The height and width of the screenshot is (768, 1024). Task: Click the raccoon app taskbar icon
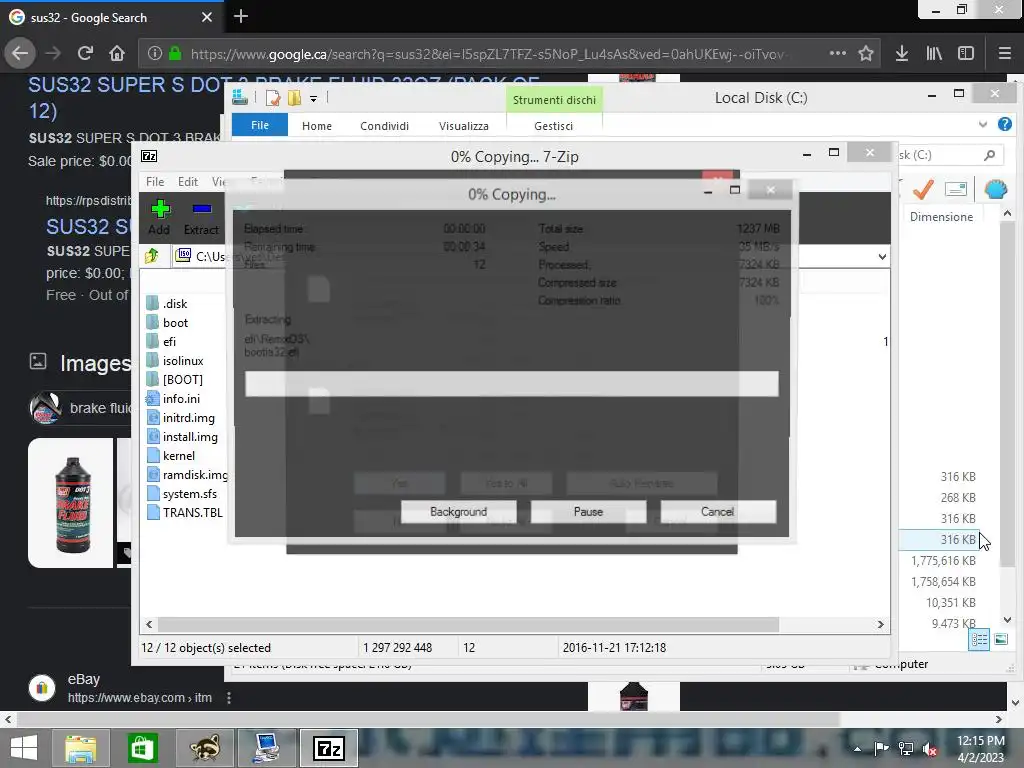tap(204, 748)
